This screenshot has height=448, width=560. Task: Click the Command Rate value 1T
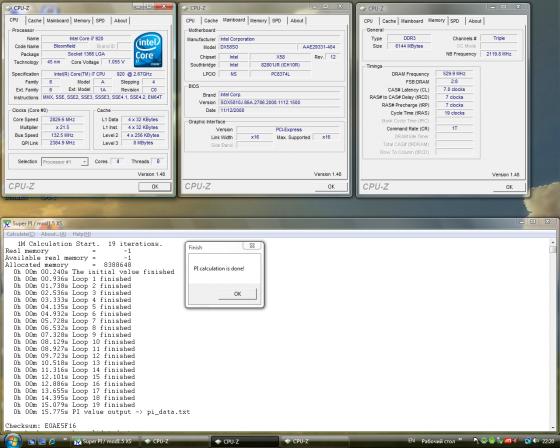point(454,128)
